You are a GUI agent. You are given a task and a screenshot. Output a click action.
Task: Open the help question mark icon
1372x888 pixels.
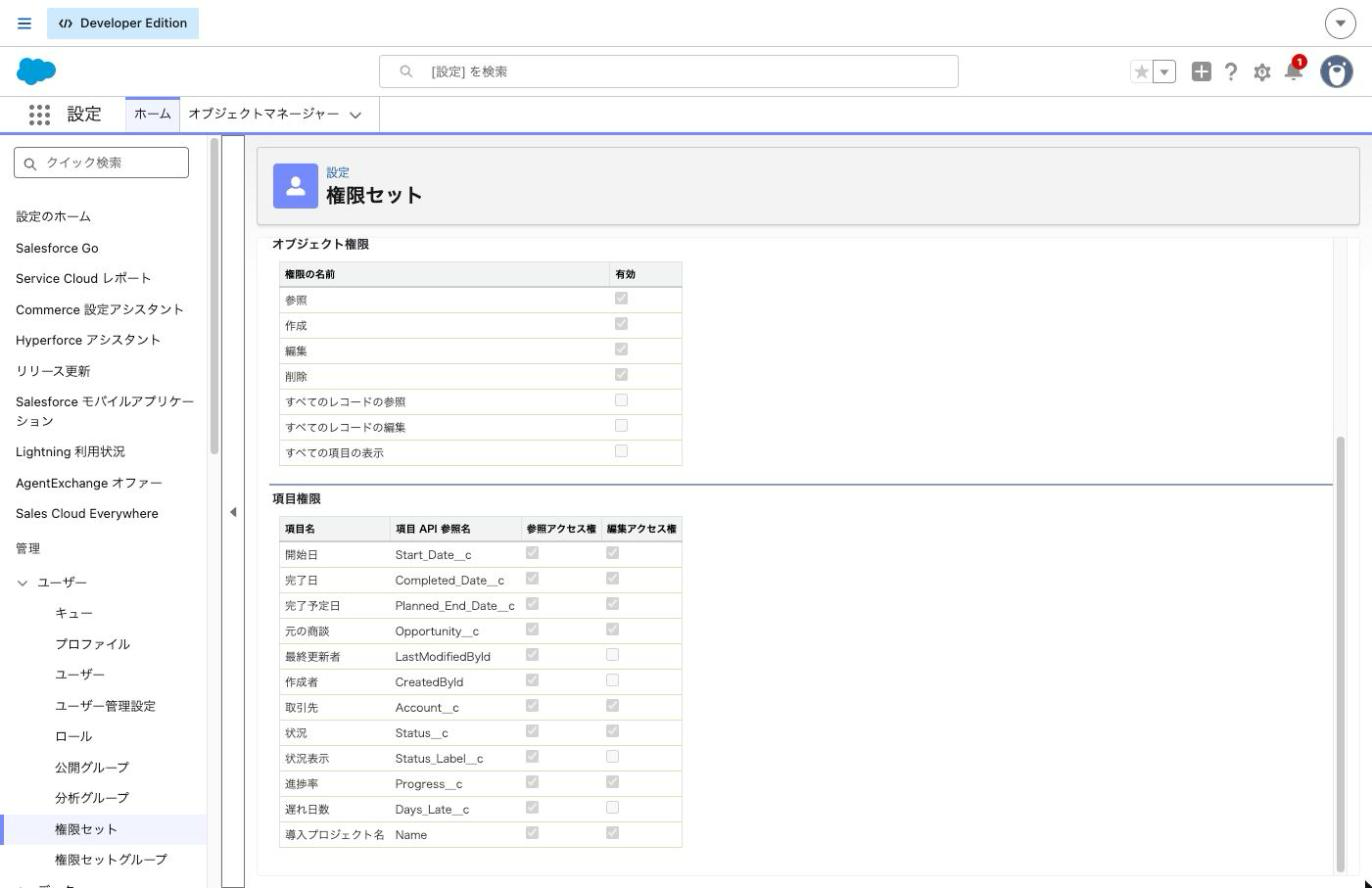(1231, 72)
